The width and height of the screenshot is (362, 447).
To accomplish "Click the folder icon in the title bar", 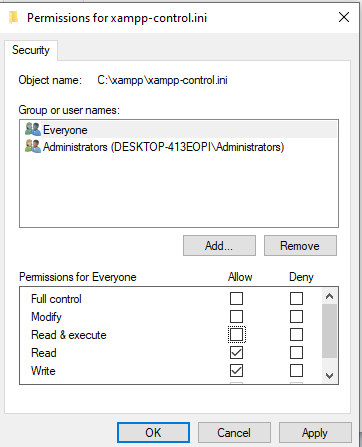I will click(13, 17).
